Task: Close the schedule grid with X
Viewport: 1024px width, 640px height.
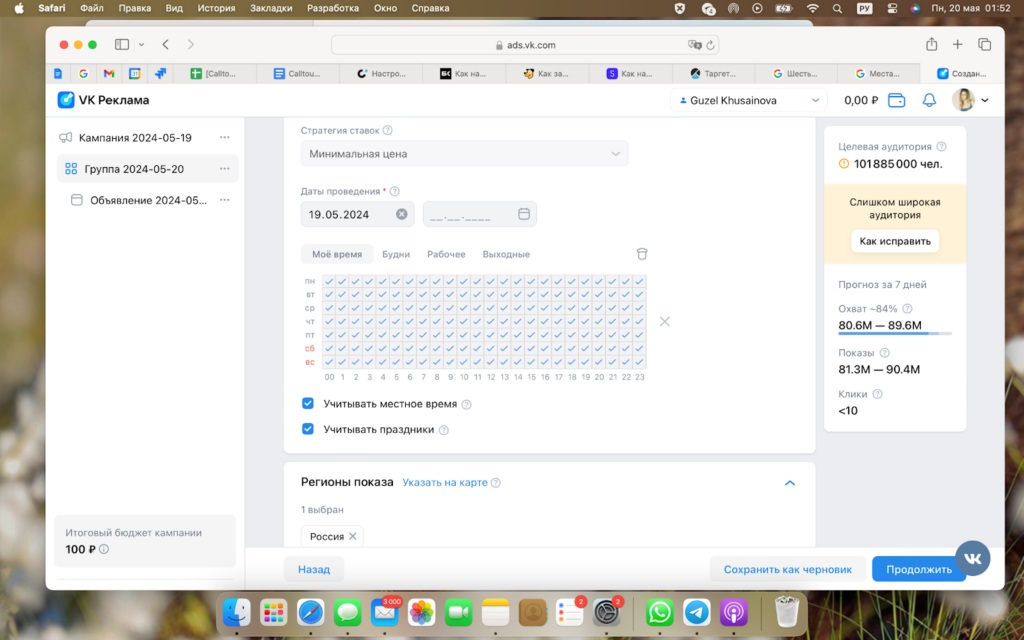Action: point(664,322)
